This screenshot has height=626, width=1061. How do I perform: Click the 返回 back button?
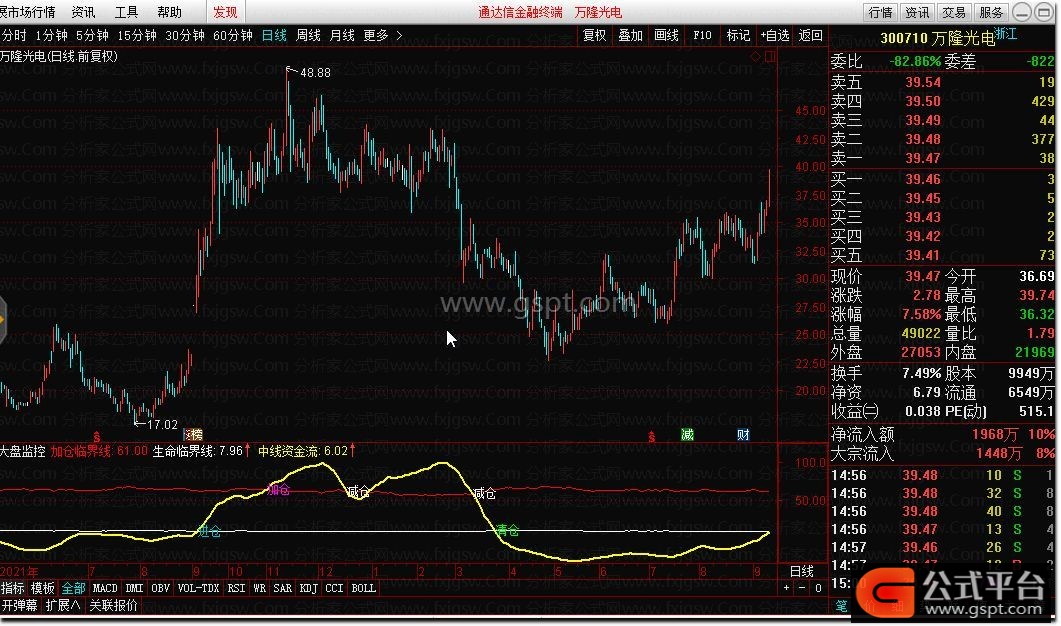811,35
